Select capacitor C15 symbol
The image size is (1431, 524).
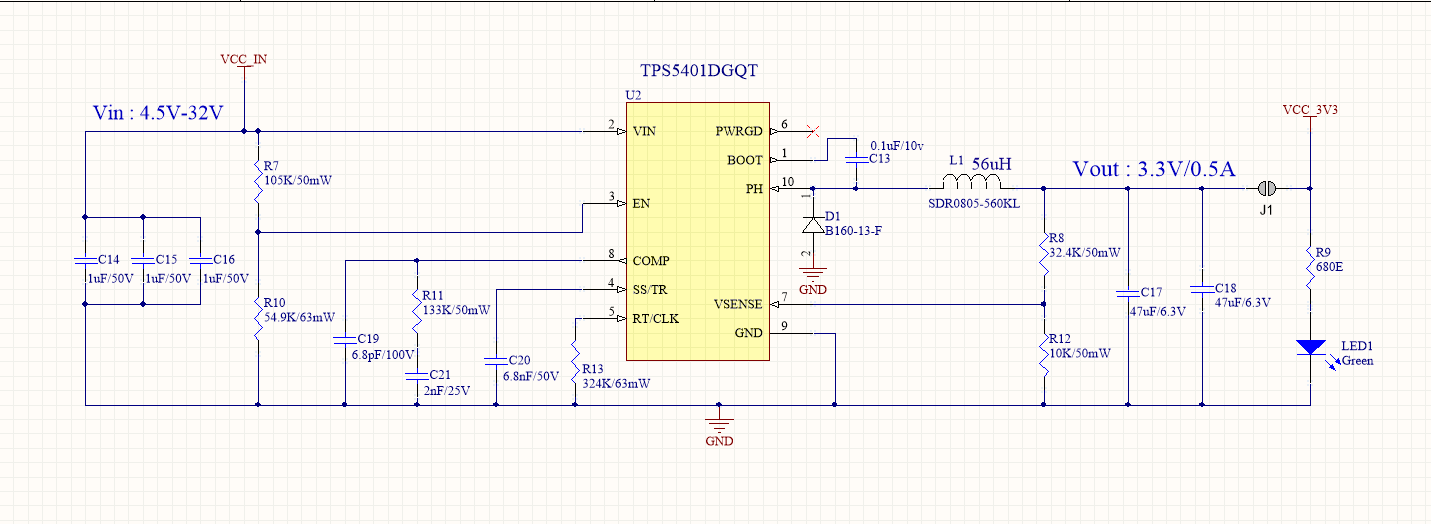click(x=143, y=260)
